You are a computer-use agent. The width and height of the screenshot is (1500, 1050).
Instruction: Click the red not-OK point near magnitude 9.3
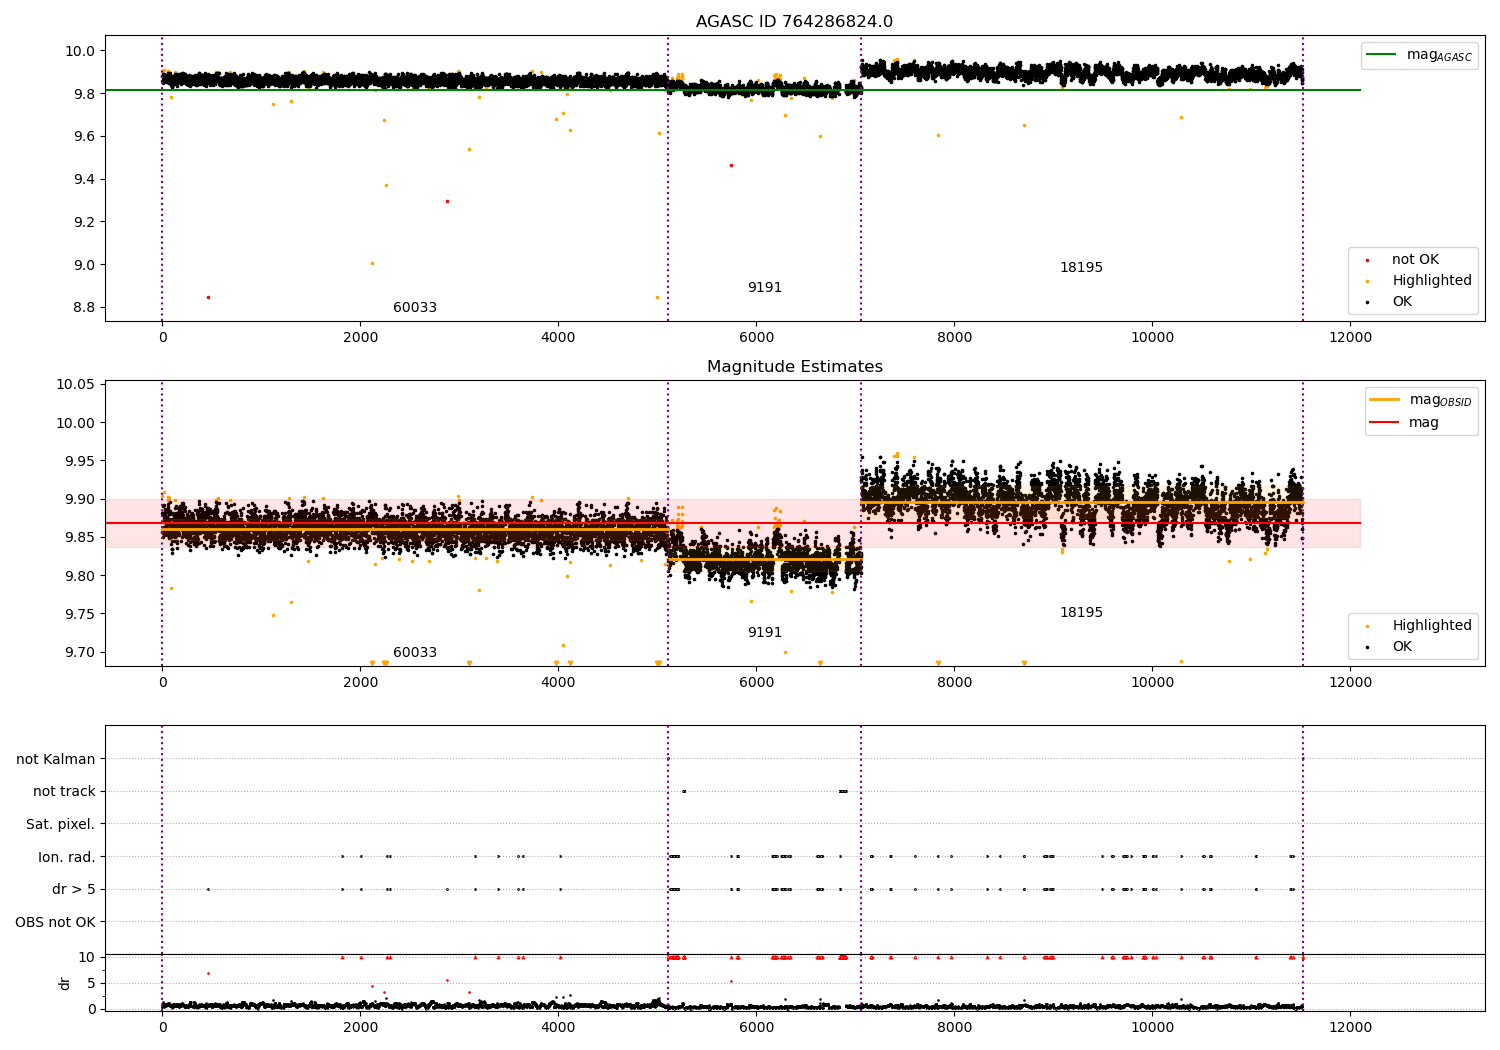click(x=447, y=201)
